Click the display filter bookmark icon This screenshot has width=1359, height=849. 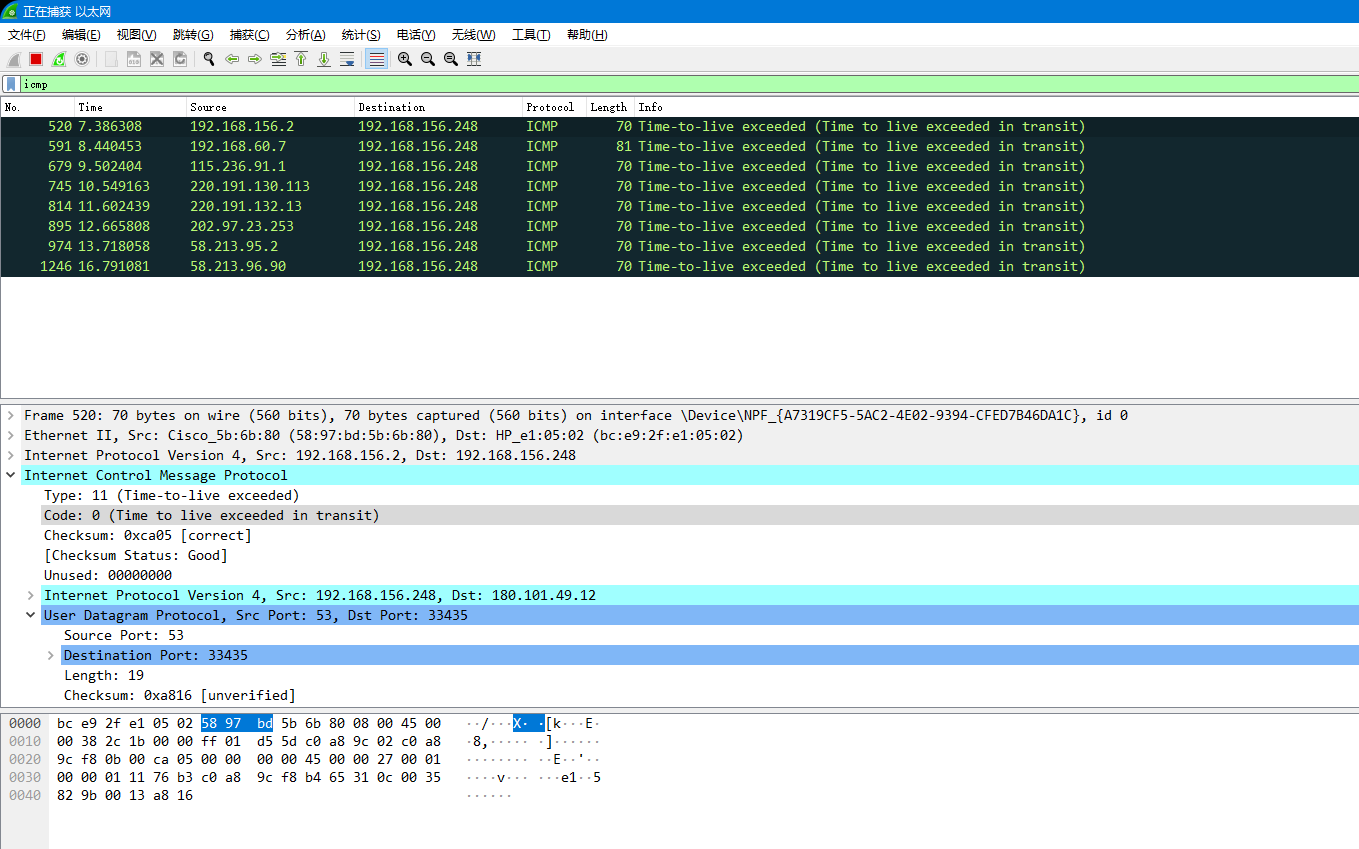pos(11,84)
